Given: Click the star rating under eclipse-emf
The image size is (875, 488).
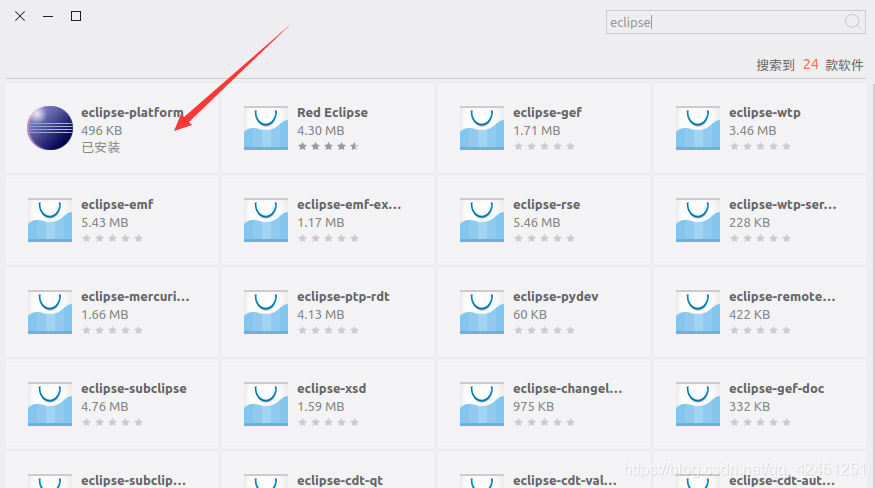Looking at the screenshot, I should click(x=112, y=238).
